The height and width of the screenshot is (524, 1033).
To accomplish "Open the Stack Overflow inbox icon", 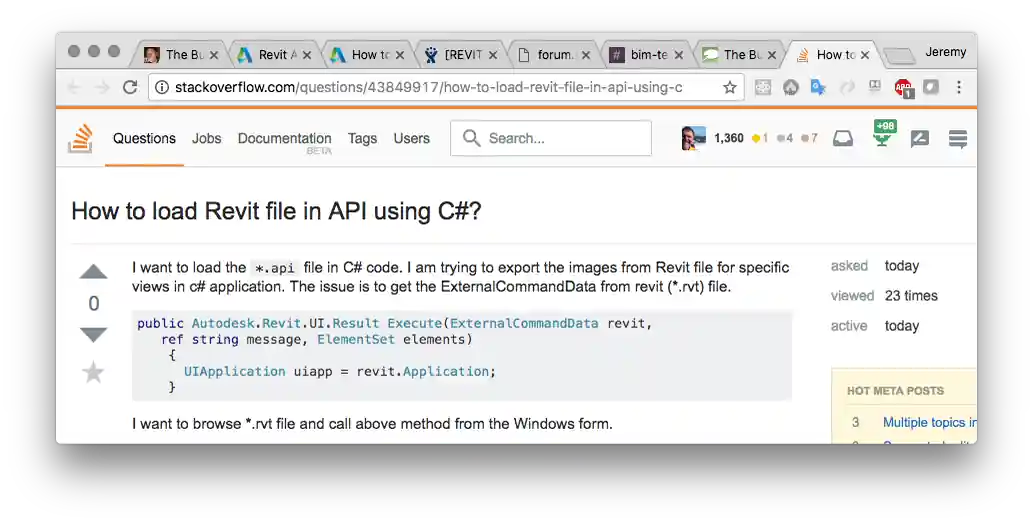I will tap(843, 139).
